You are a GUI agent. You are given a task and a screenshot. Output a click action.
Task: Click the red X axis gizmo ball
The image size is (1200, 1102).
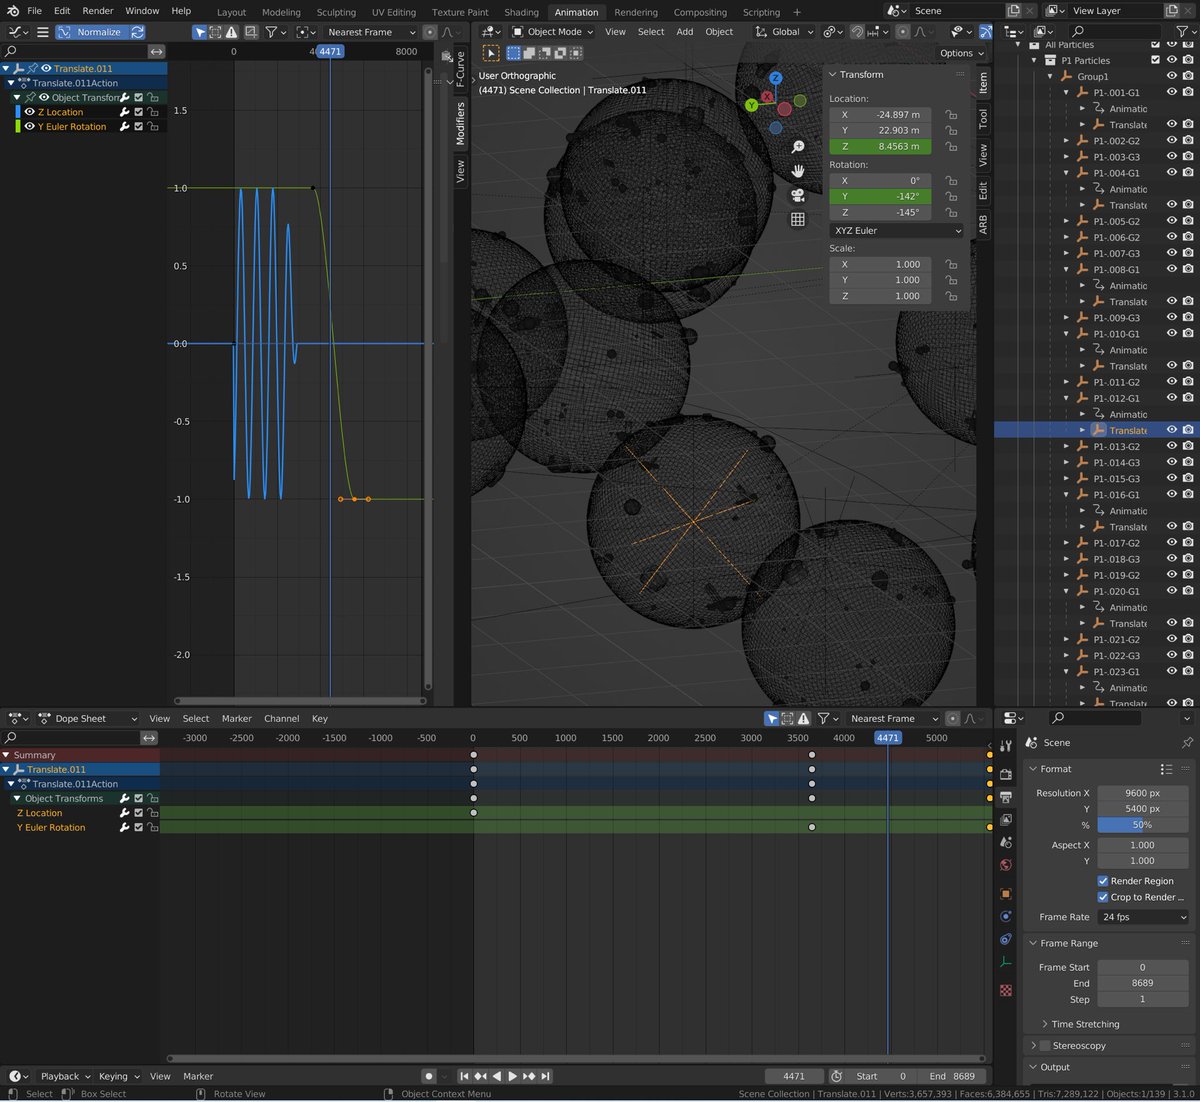[767, 97]
